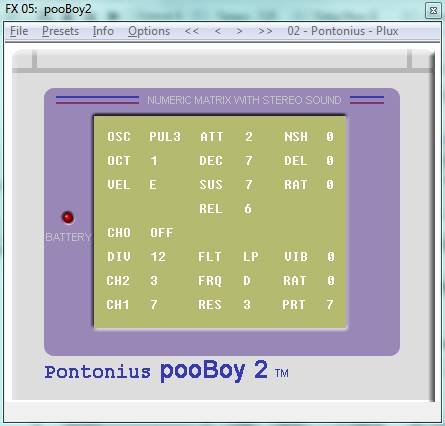Adjust the FRQ value D

[x=247, y=281]
